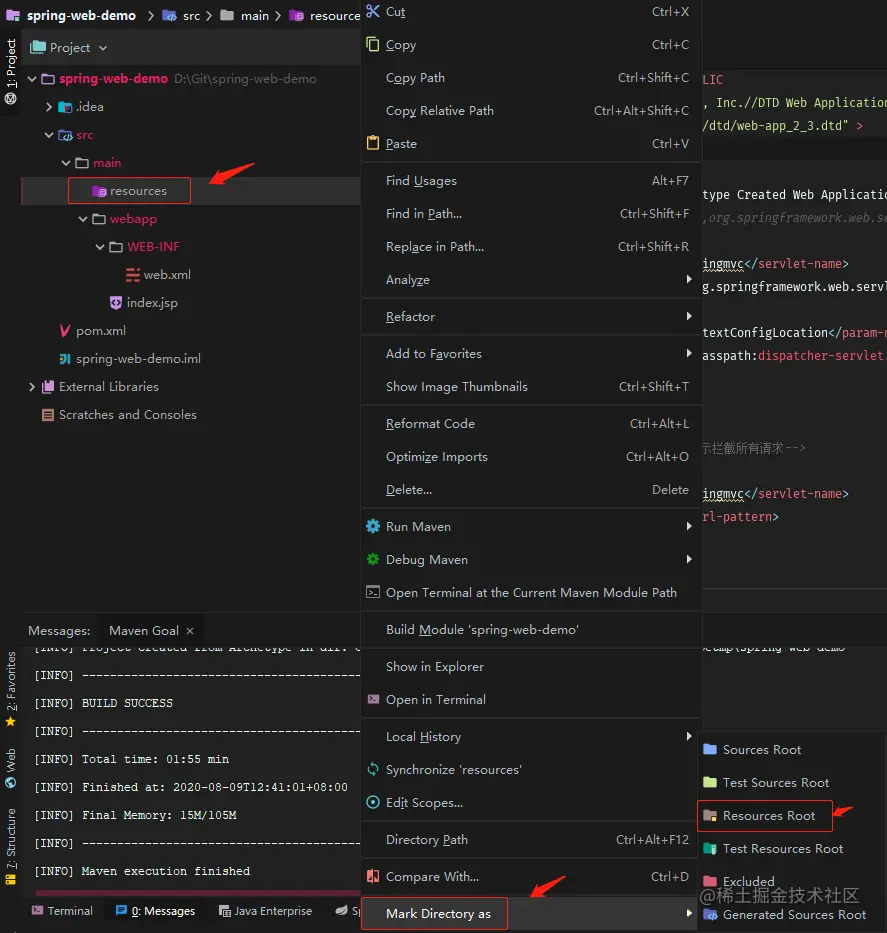Click the Resources Root folder icon
The image size is (887, 933).
pos(710,815)
